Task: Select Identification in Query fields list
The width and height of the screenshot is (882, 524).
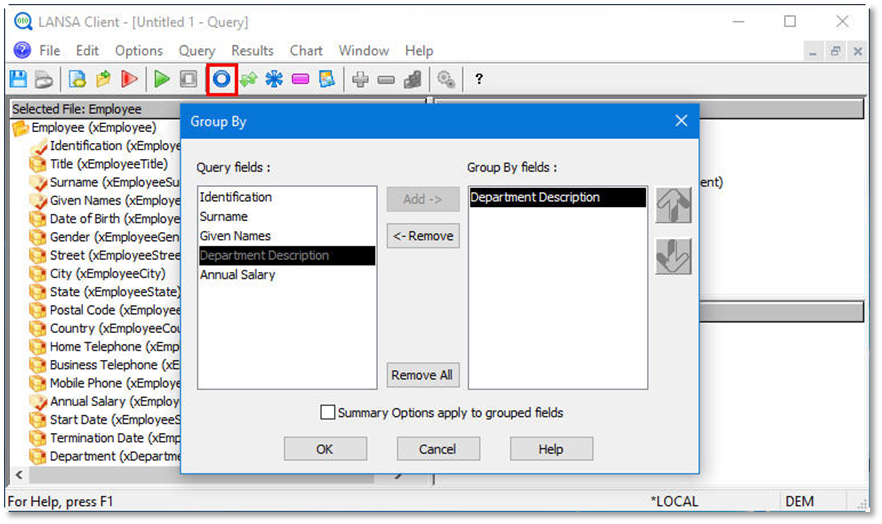Action: [x=287, y=197]
